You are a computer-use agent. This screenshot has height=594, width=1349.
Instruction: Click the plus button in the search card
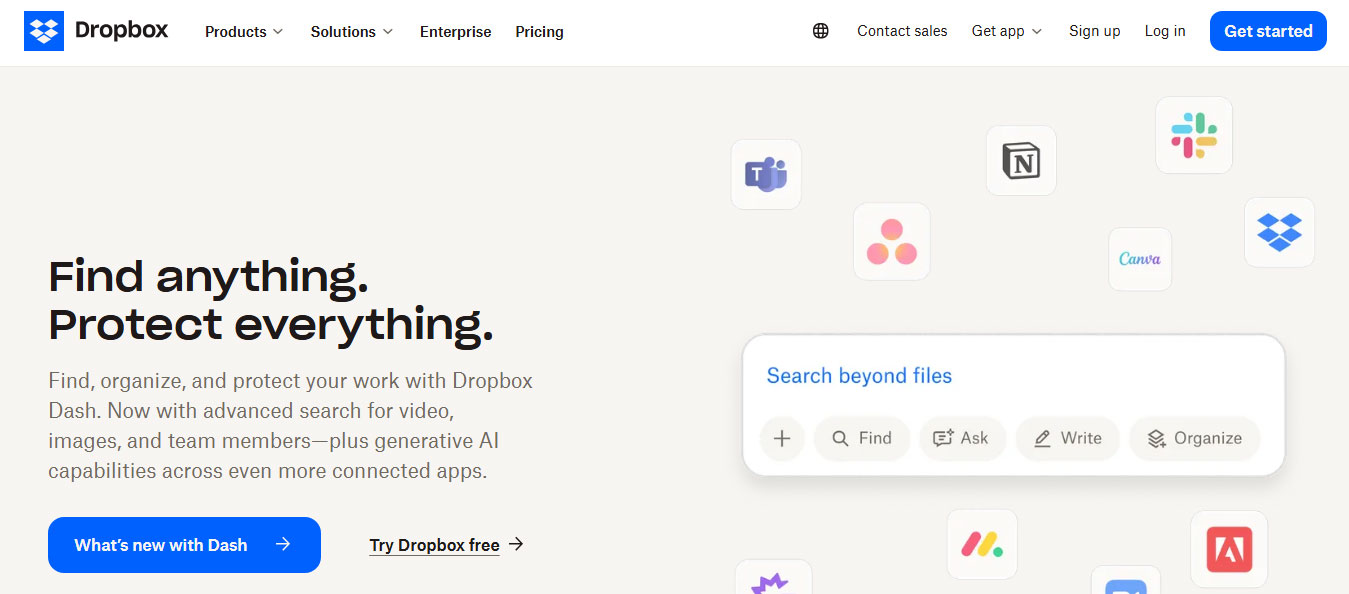(782, 438)
